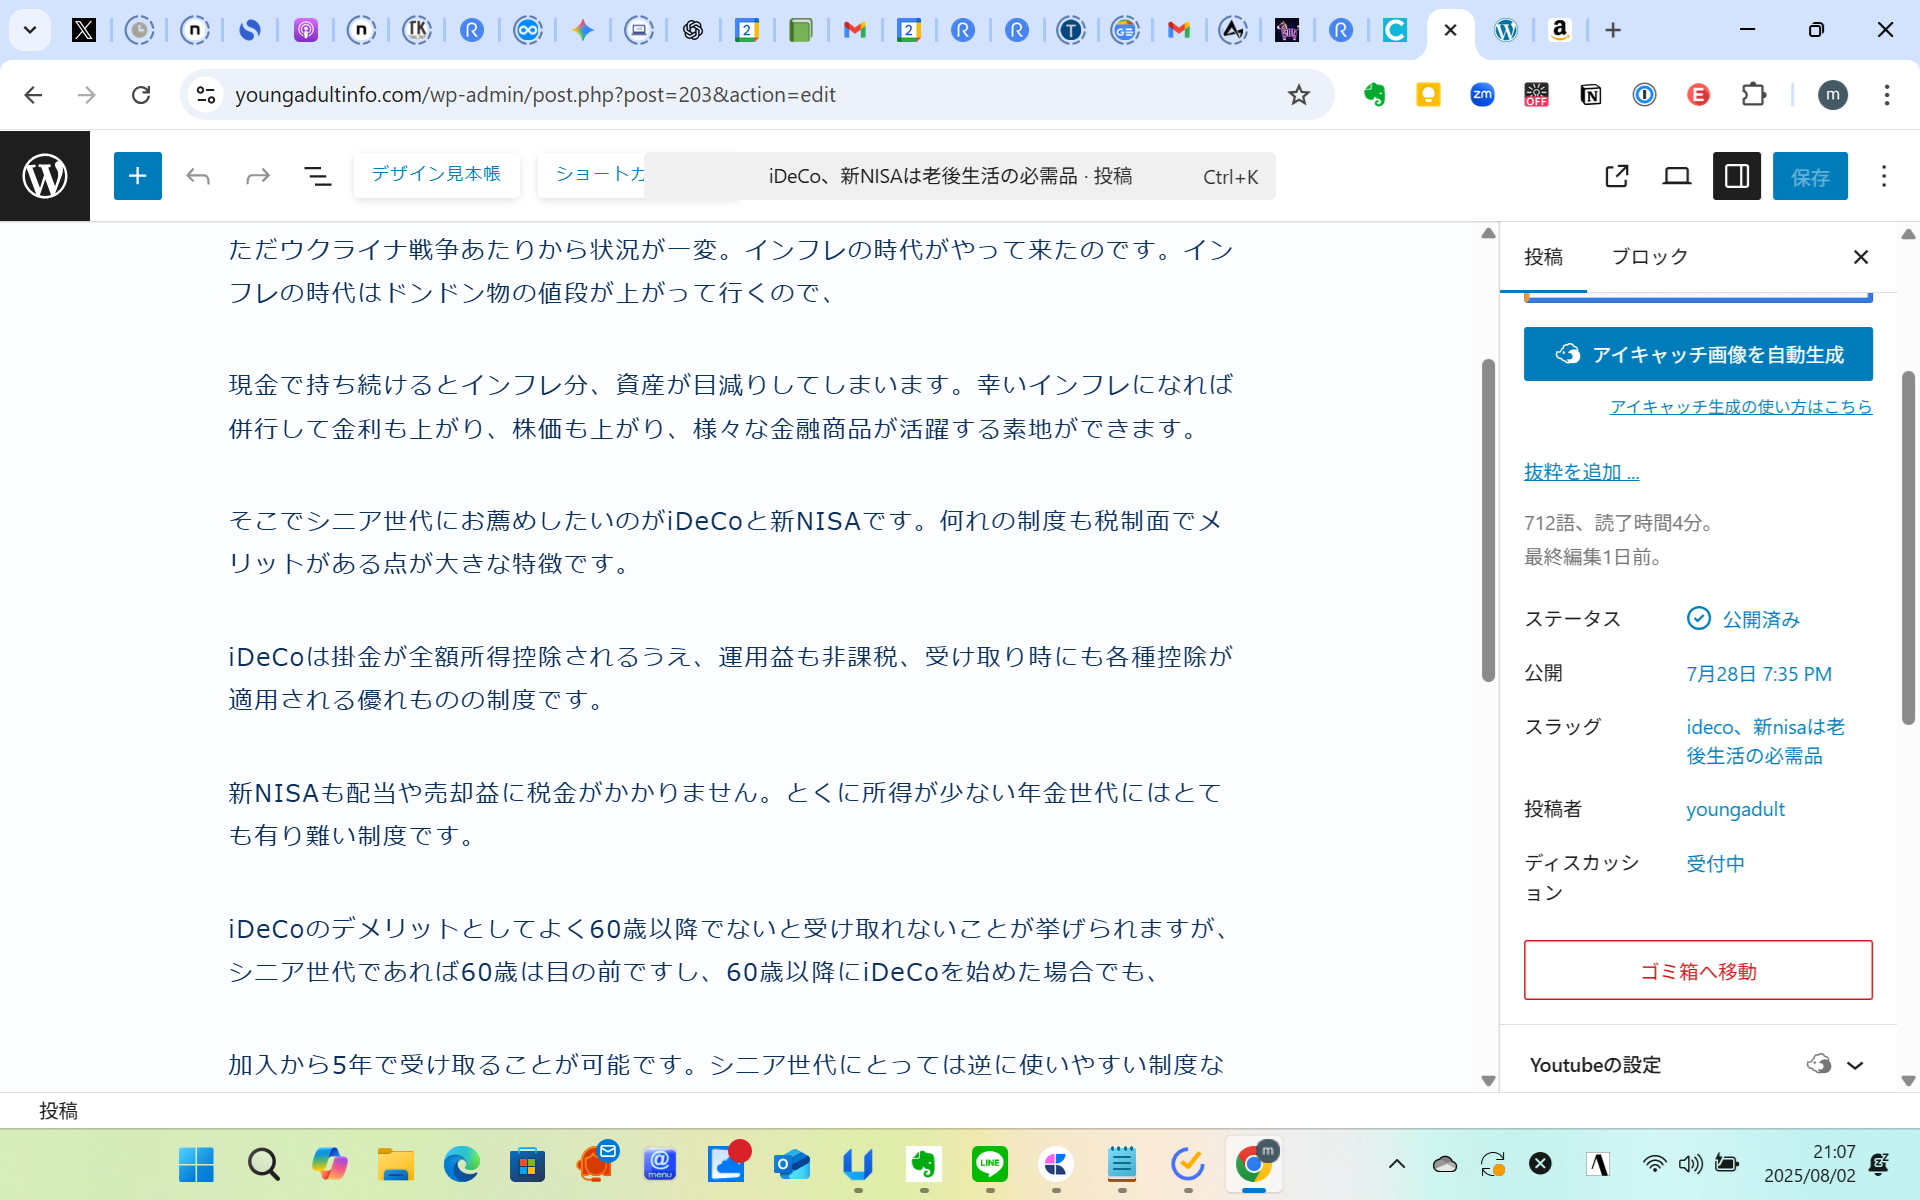Switch to the Amazon browser tab
The height and width of the screenshot is (1200, 1920).
click(1559, 30)
